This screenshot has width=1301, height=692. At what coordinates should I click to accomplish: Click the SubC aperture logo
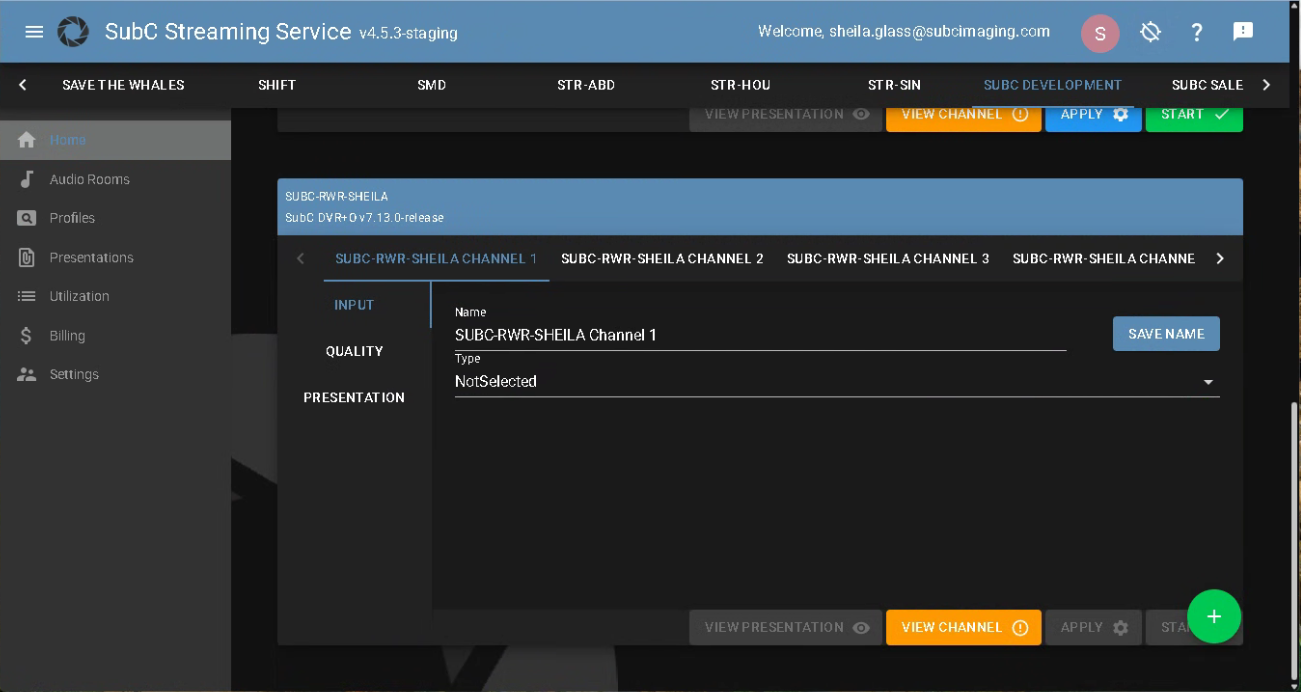click(x=73, y=32)
